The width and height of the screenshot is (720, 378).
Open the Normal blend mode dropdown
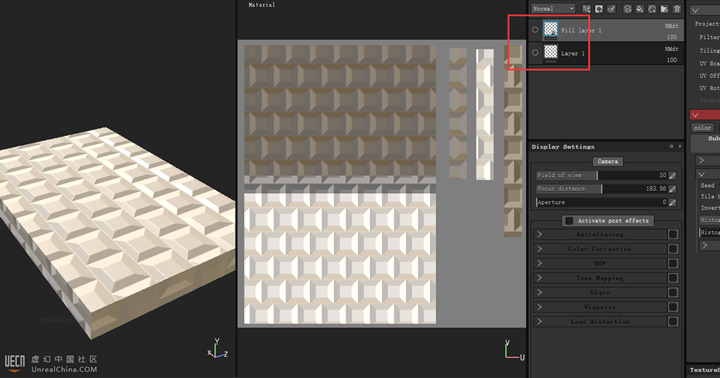(553, 9)
